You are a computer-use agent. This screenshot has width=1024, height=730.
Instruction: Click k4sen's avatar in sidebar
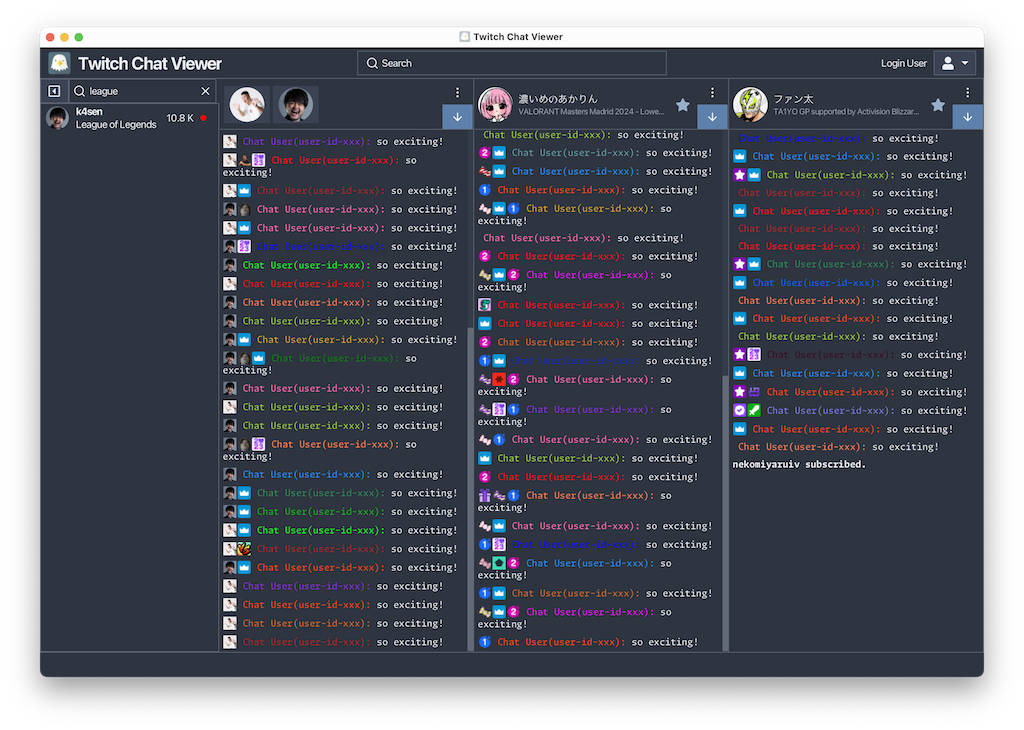coord(58,118)
